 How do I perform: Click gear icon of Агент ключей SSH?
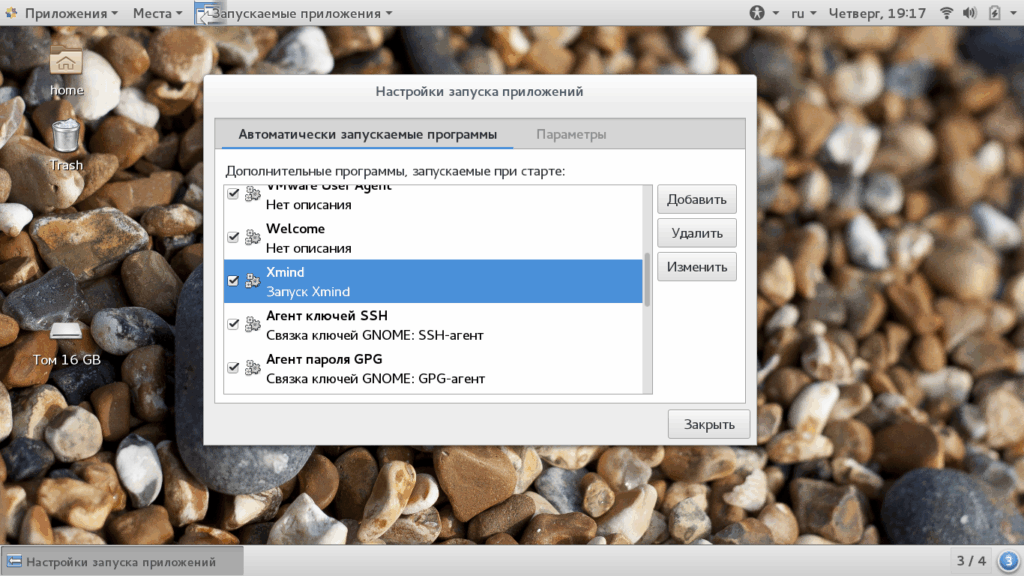[253, 324]
